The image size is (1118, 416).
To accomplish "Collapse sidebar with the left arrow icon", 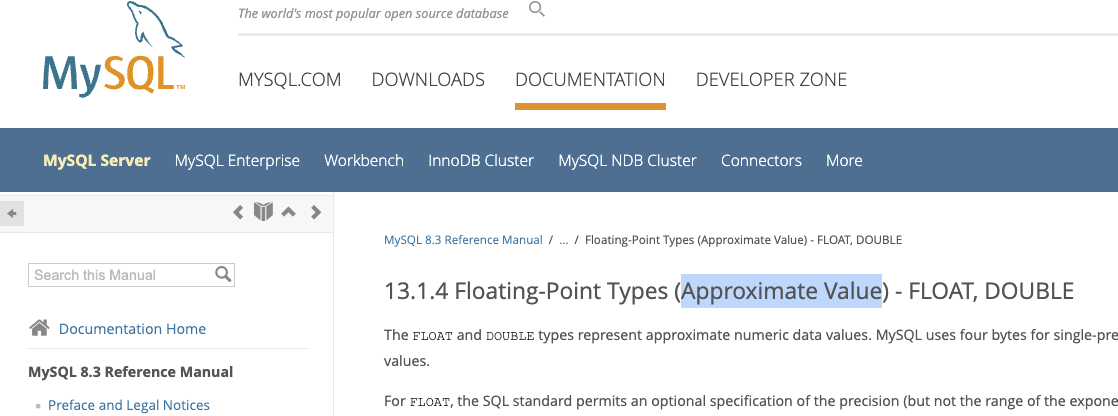I will tap(11, 213).
